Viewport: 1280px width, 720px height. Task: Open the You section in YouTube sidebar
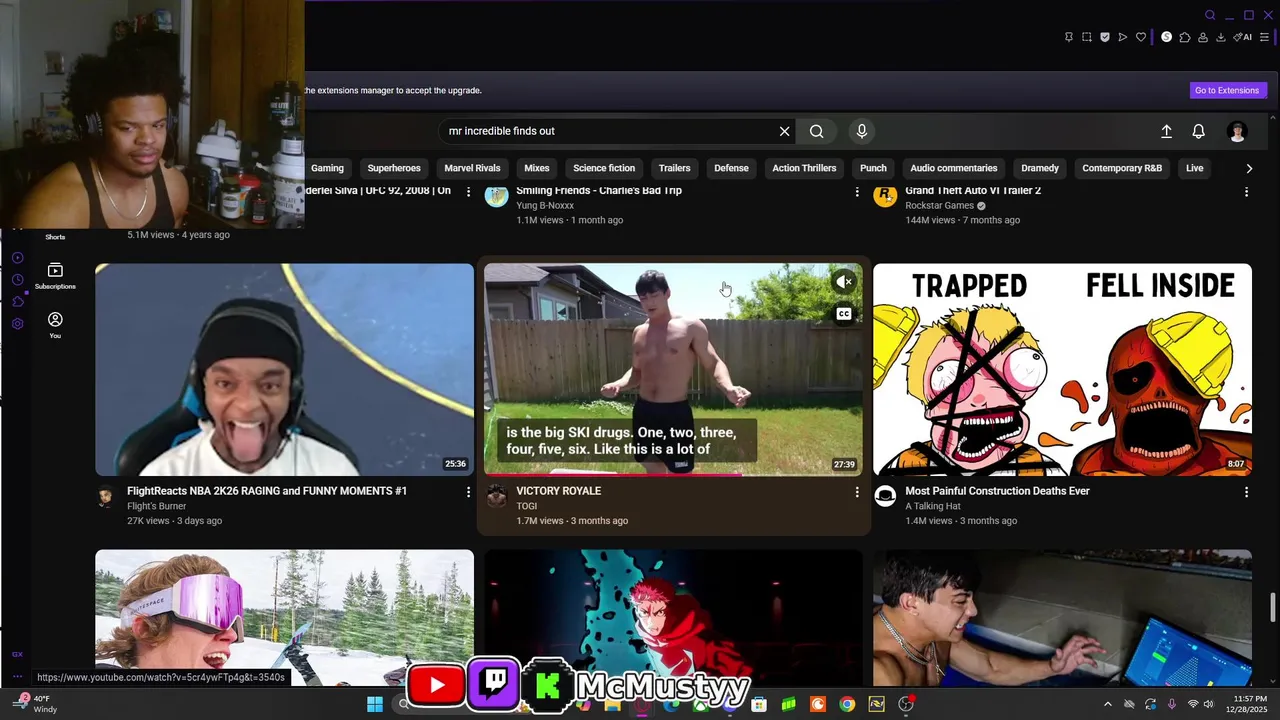(x=55, y=325)
